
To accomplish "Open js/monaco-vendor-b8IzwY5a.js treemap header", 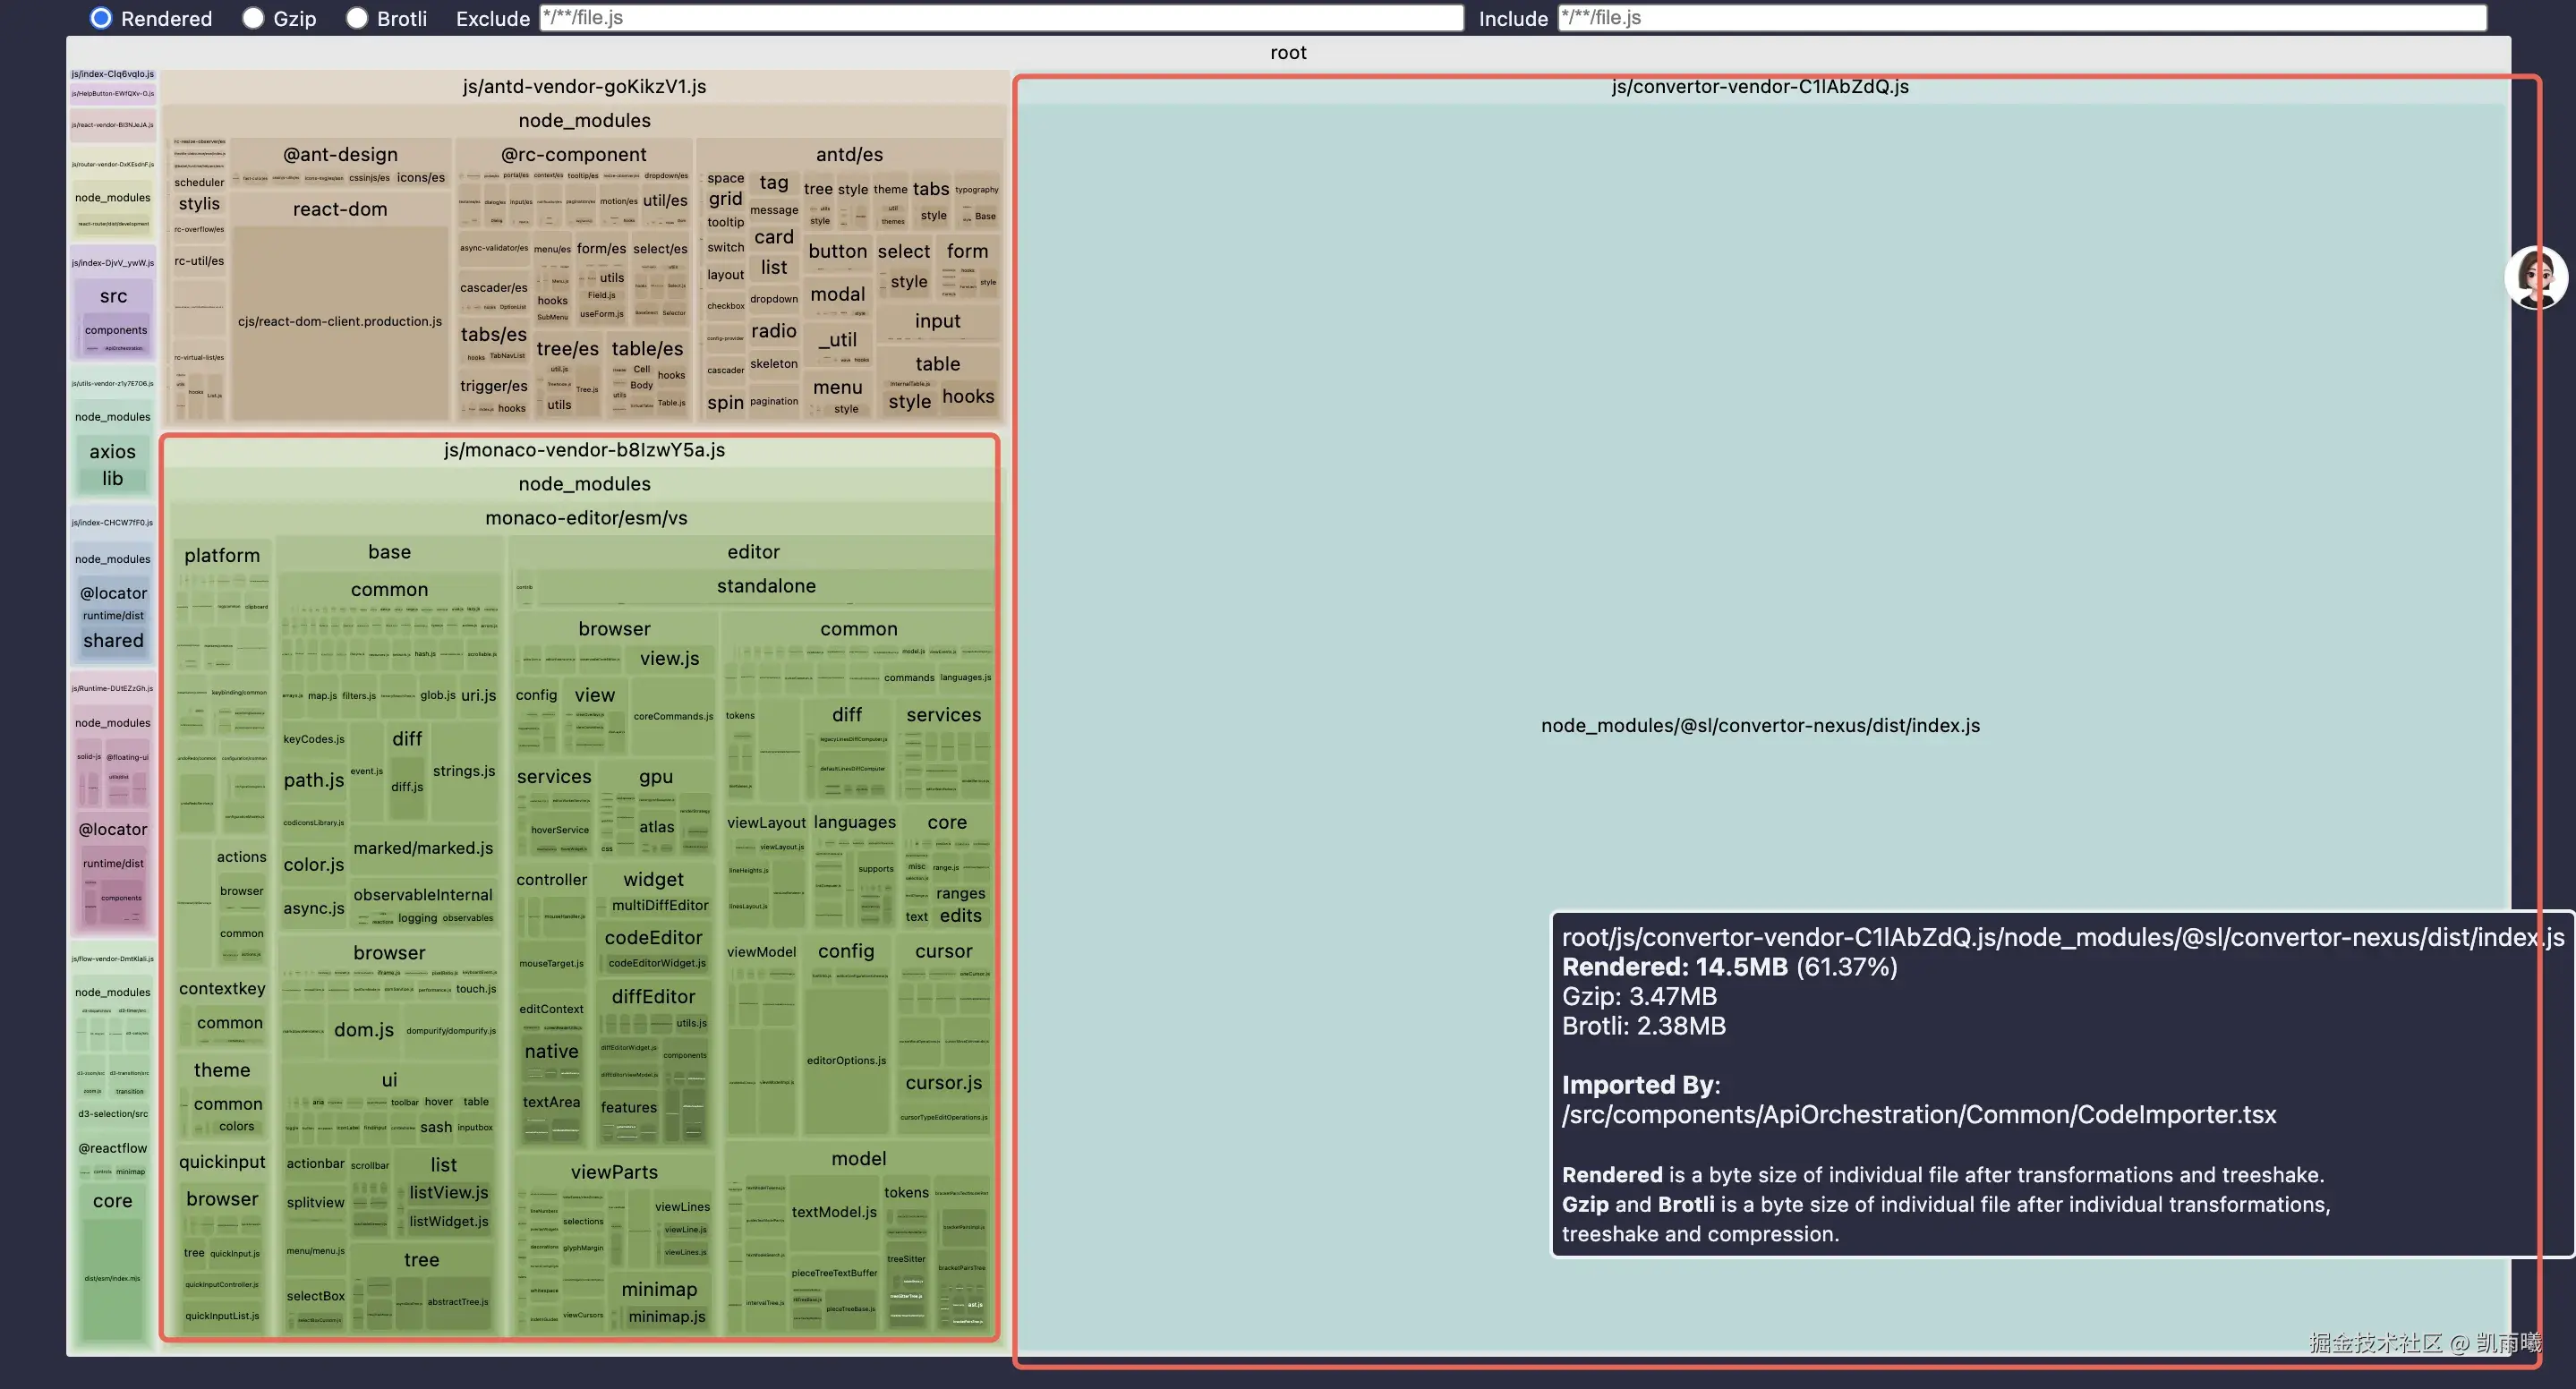I will pos(584,450).
